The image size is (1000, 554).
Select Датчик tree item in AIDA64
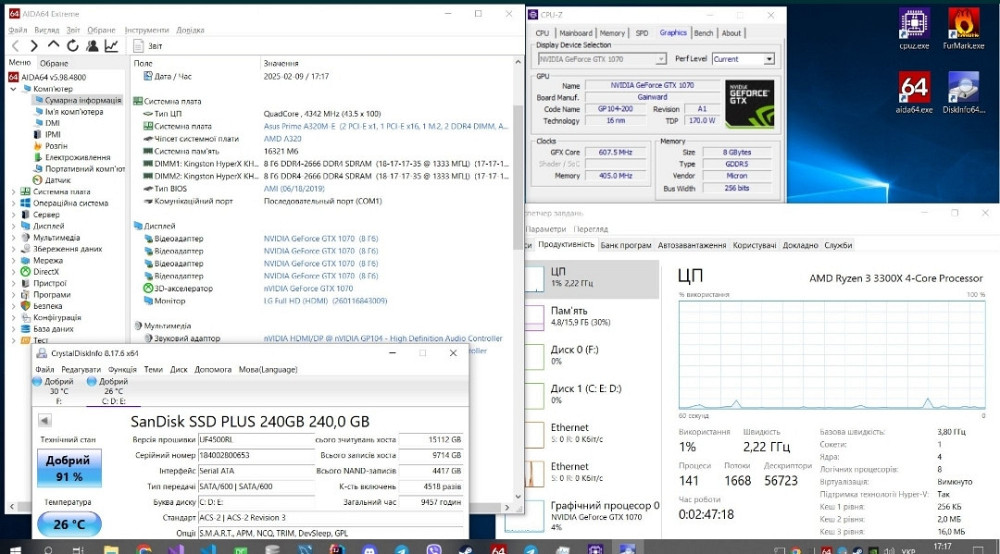(51, 180)
